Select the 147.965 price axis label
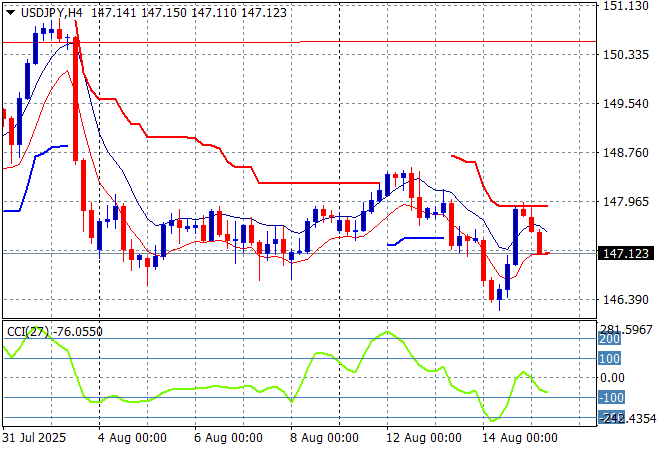Viewport: 660px width, 450px height. point(626,202)
